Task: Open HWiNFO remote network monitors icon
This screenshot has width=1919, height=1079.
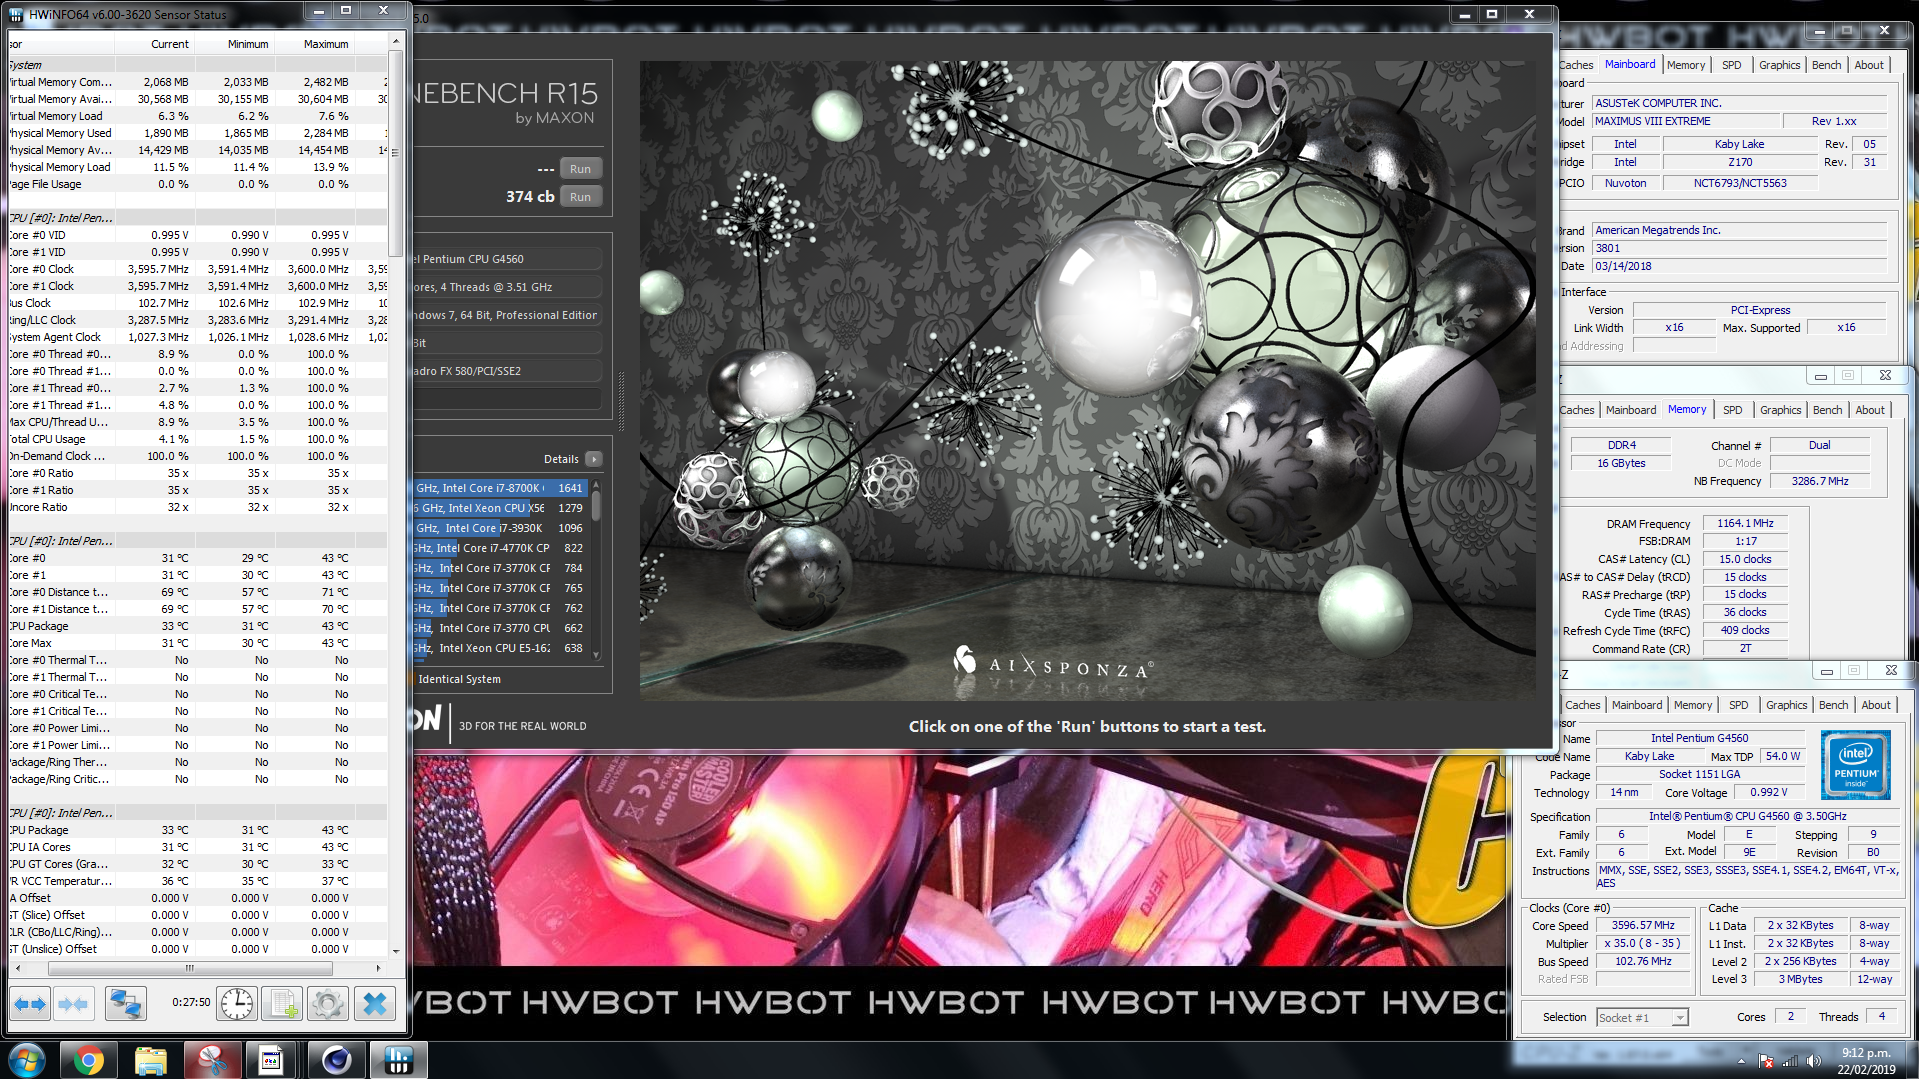Action: coord(126,1003)
